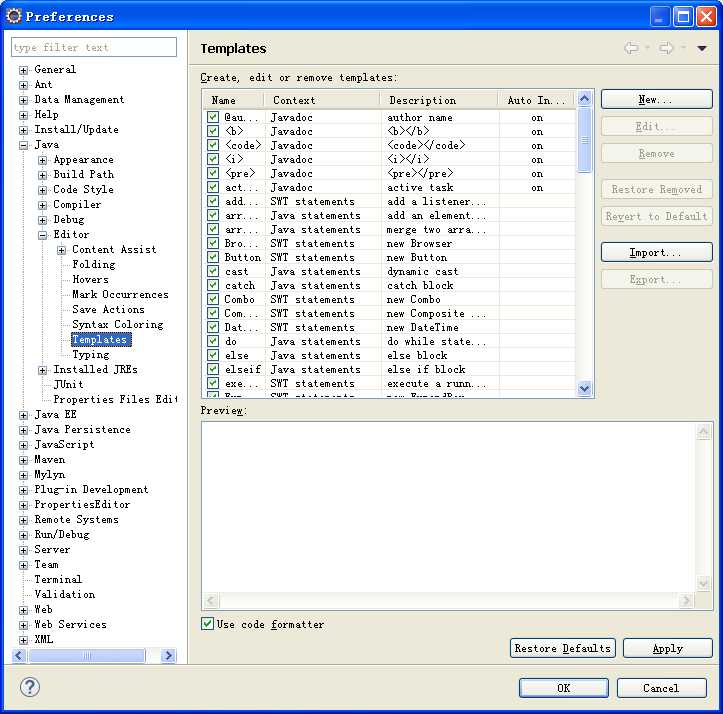Uncheck the elseif template checkbox
This screenshot has width=723, height=714.
[213, 369]
